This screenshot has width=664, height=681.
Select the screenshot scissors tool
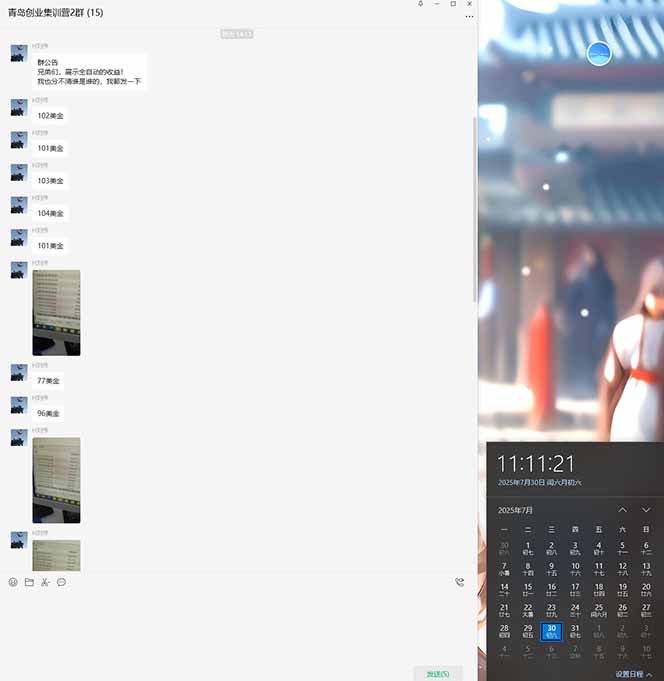(45, 582)
